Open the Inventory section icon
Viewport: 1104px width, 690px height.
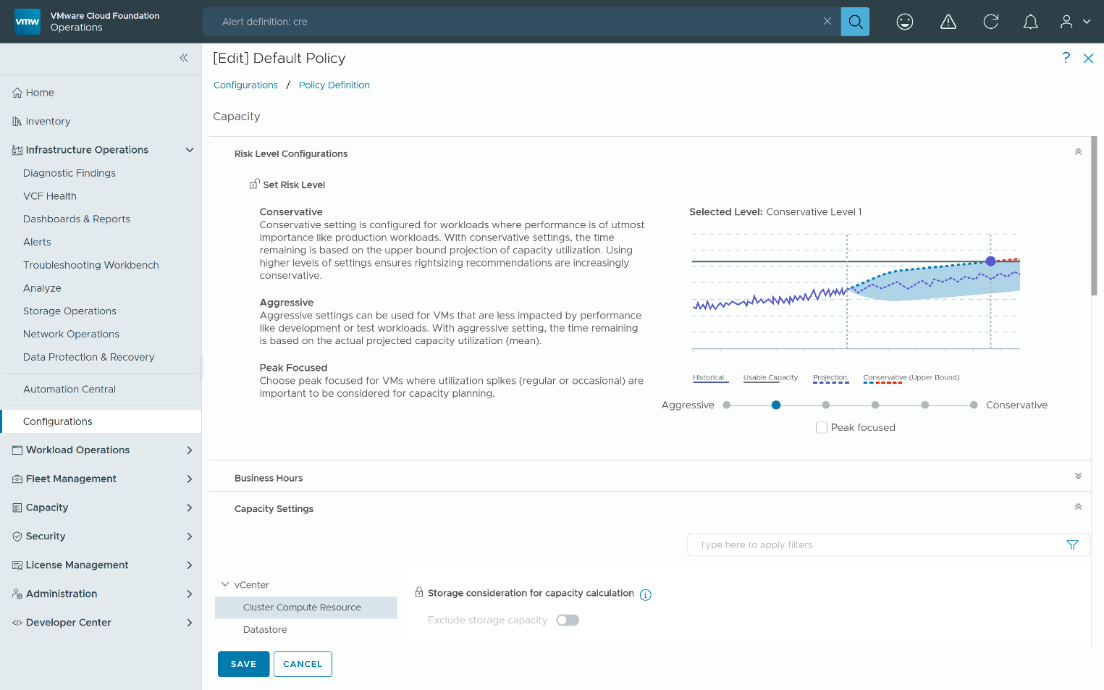16,121
